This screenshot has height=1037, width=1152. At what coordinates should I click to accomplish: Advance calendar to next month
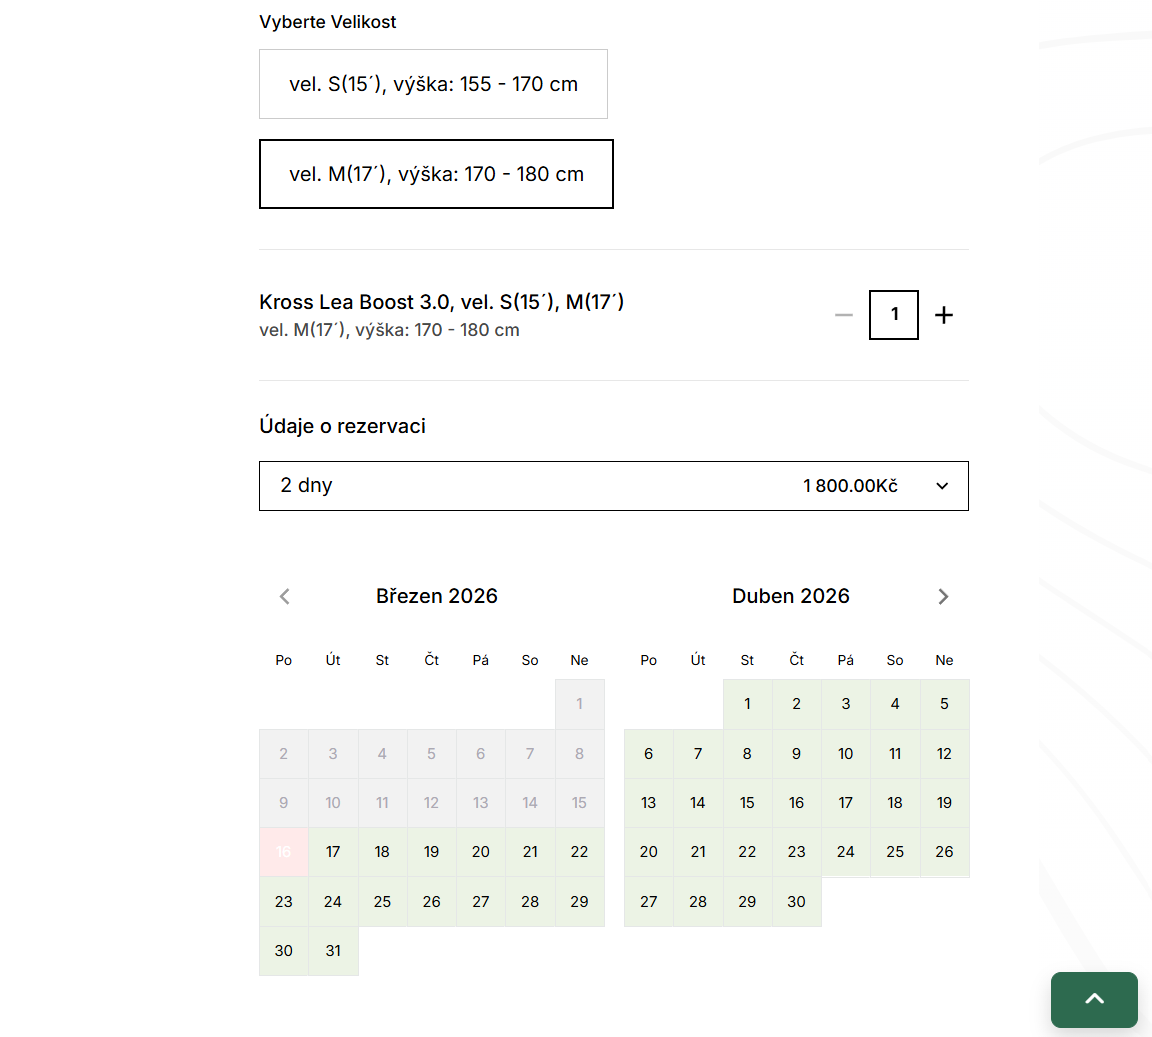pyautogui.click(x=942, y=597)
